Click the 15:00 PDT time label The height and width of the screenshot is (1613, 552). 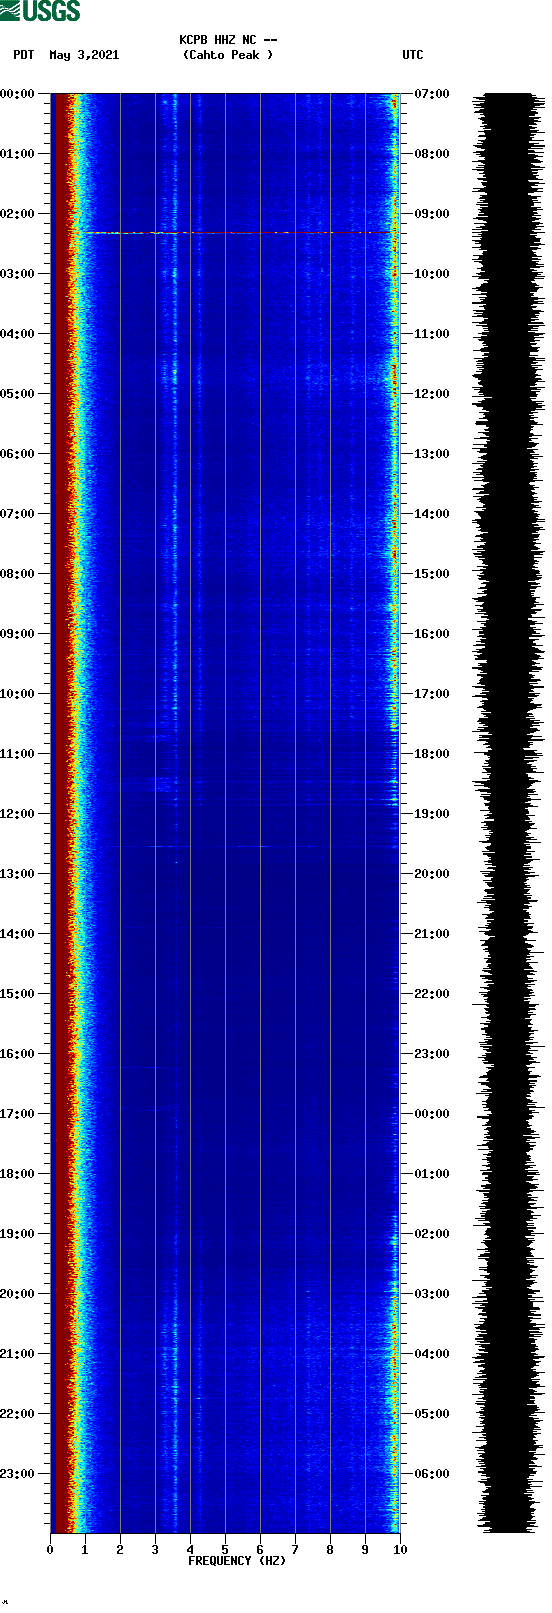coord(18,994)
